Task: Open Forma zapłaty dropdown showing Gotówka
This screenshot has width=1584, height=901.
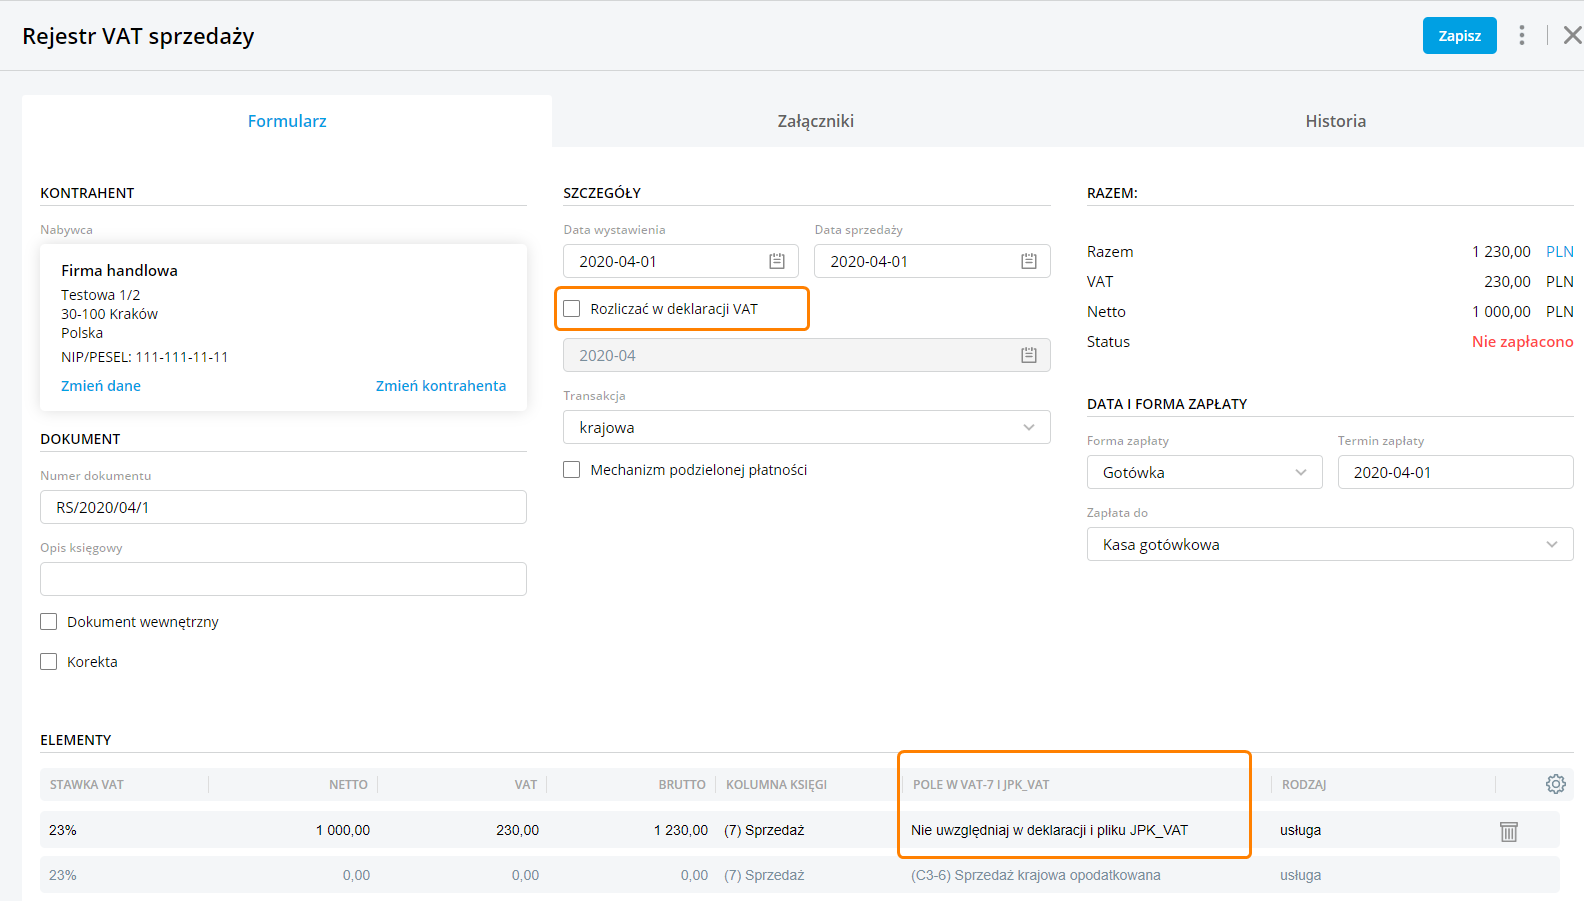Action: pyautogui.click(x=1204, y=472)
